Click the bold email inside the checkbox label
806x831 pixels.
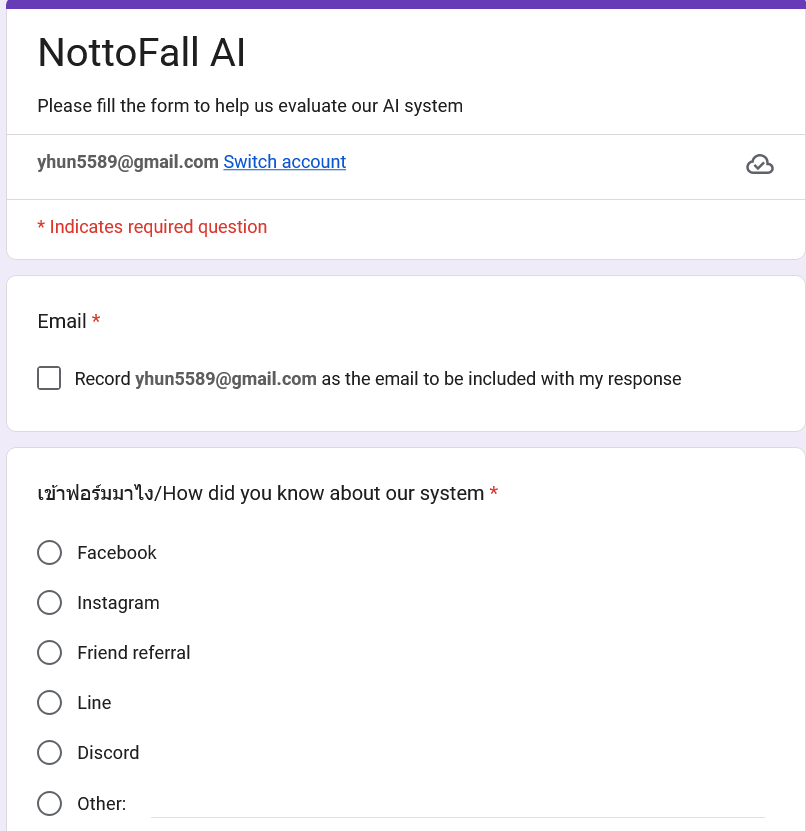click(226, 379)
